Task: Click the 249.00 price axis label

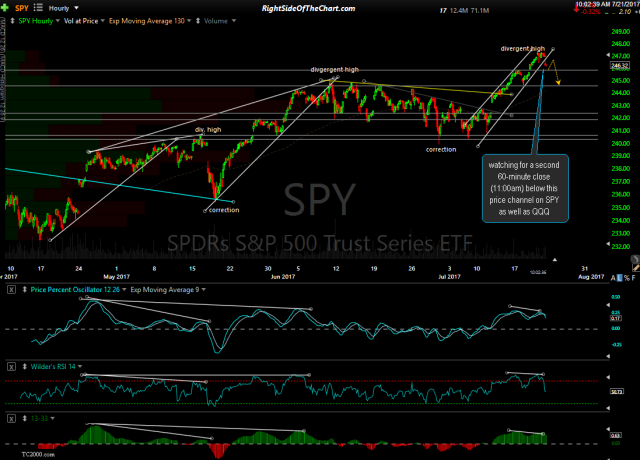Action: pos(620,31)
